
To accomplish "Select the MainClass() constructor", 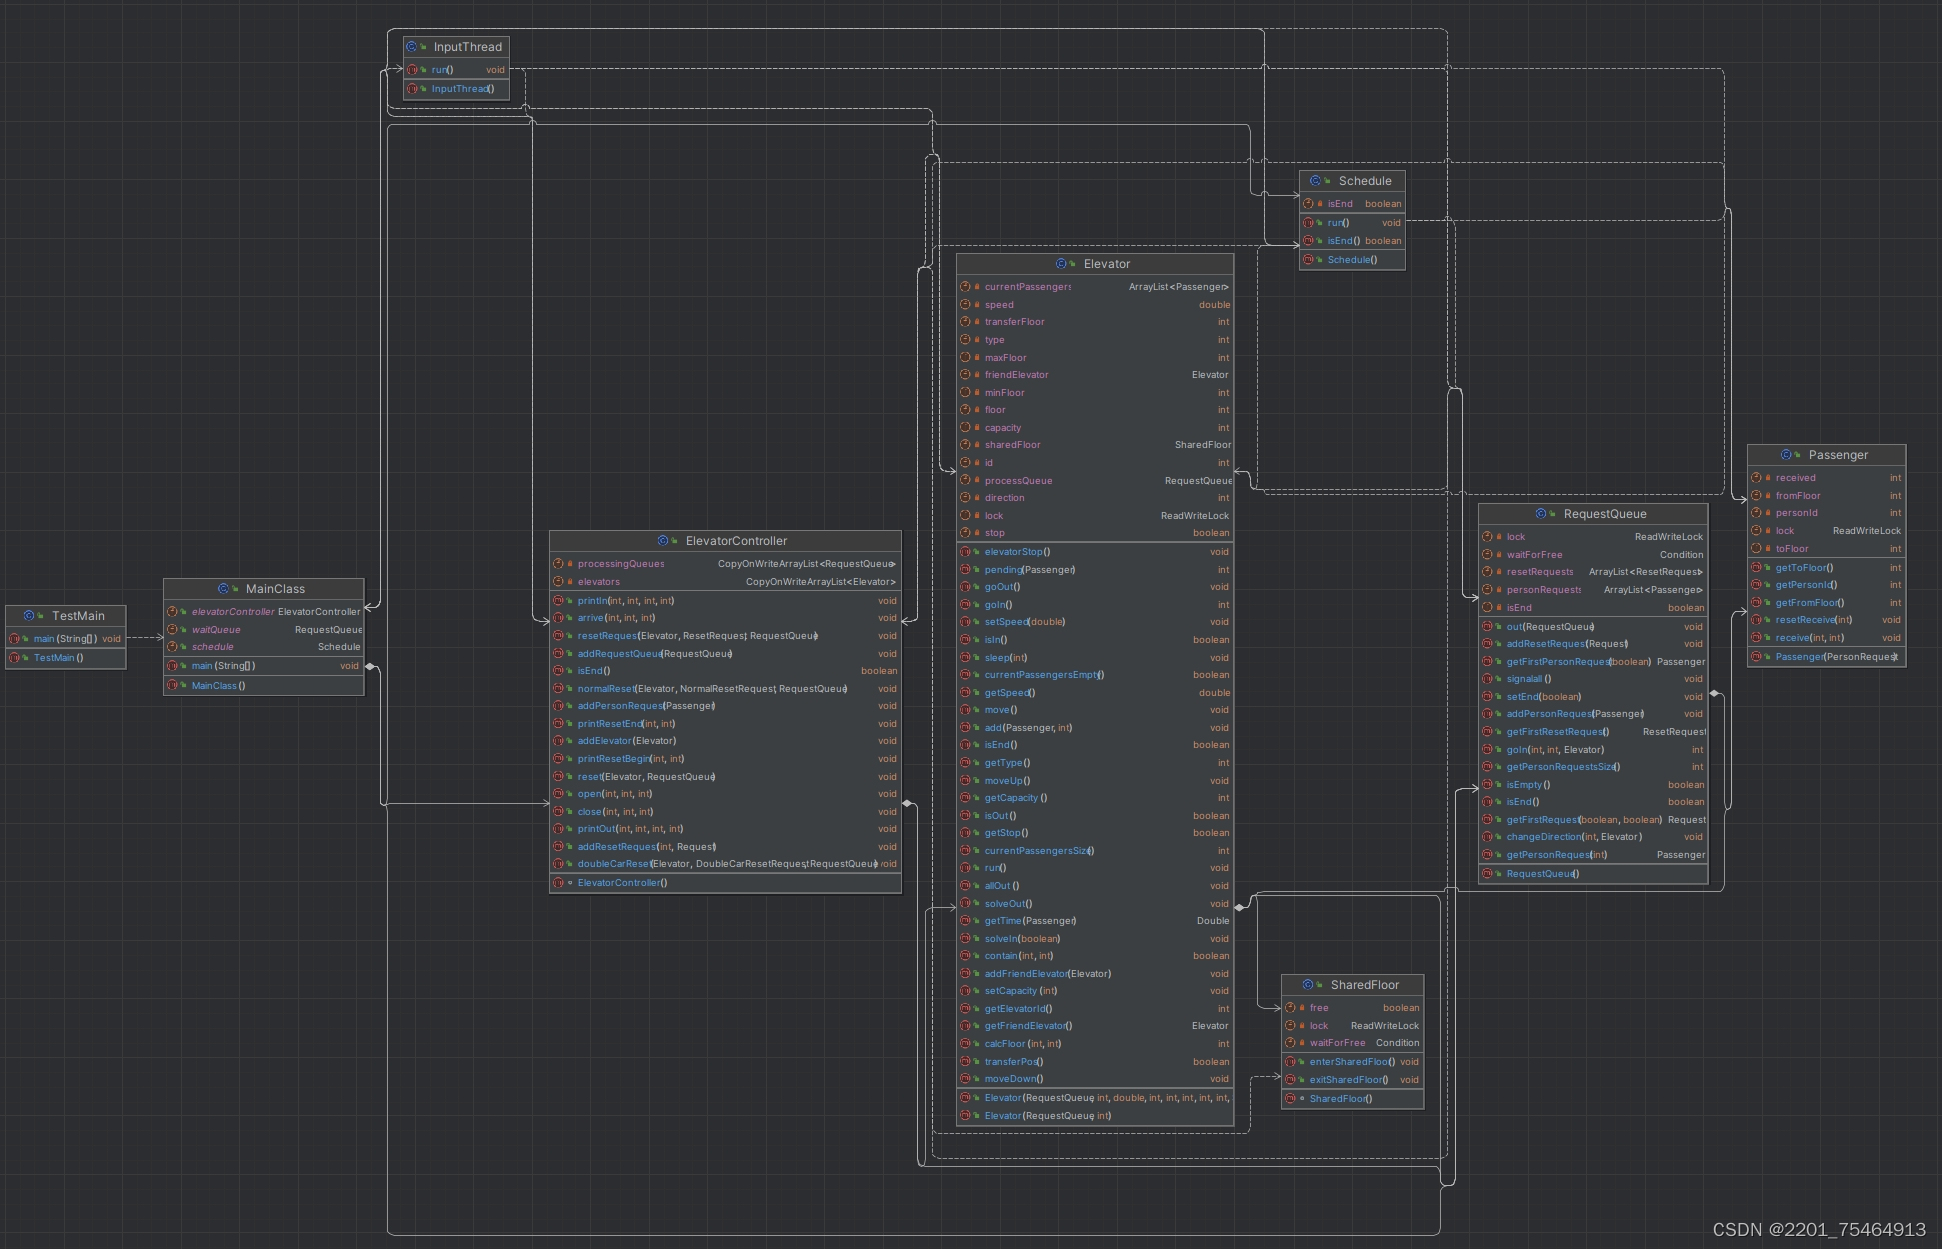I will pyautogui.click(x=264, y=686).
